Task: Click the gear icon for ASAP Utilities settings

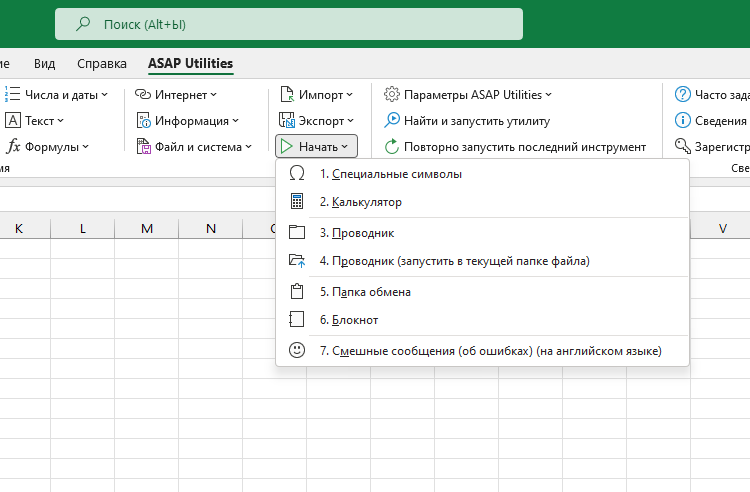Action: coord(392,95)
